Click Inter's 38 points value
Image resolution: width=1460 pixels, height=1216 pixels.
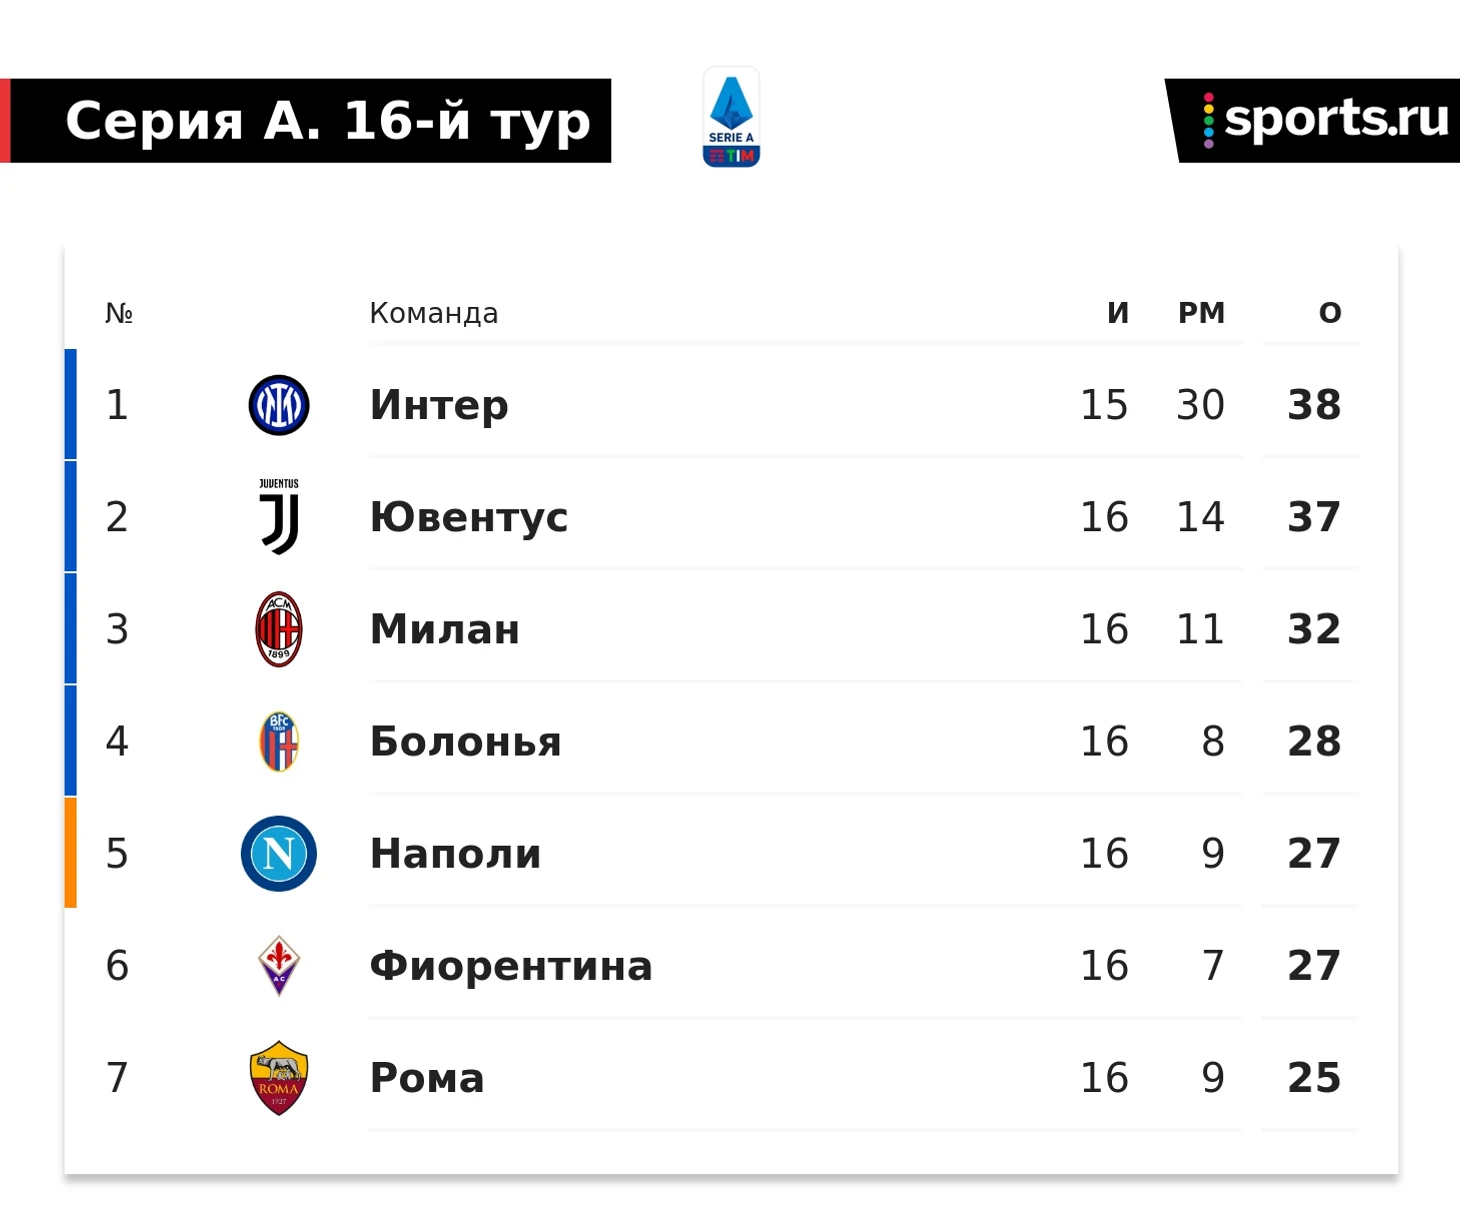click(1314, 405)
